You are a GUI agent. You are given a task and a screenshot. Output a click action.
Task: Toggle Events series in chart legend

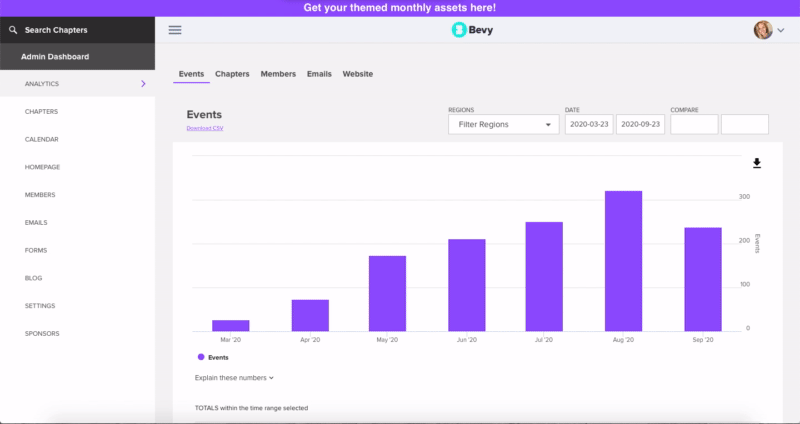click(213, 357)
